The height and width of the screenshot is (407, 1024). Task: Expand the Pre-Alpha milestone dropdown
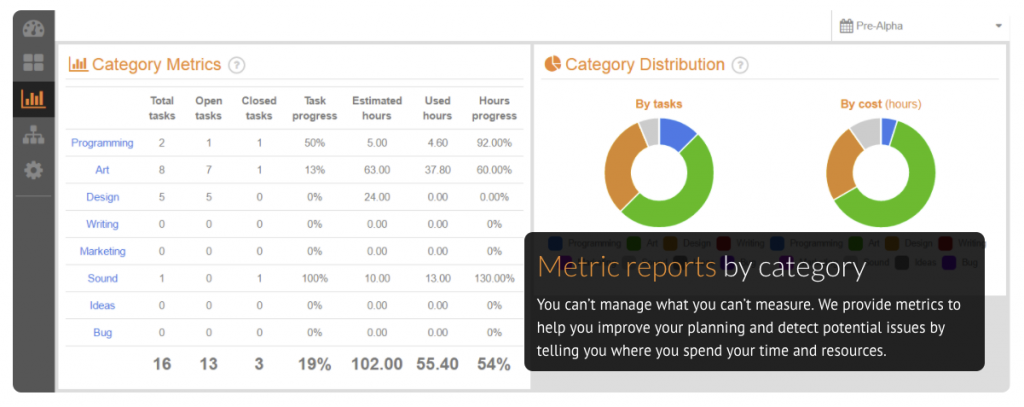click(x=920, y=26)
